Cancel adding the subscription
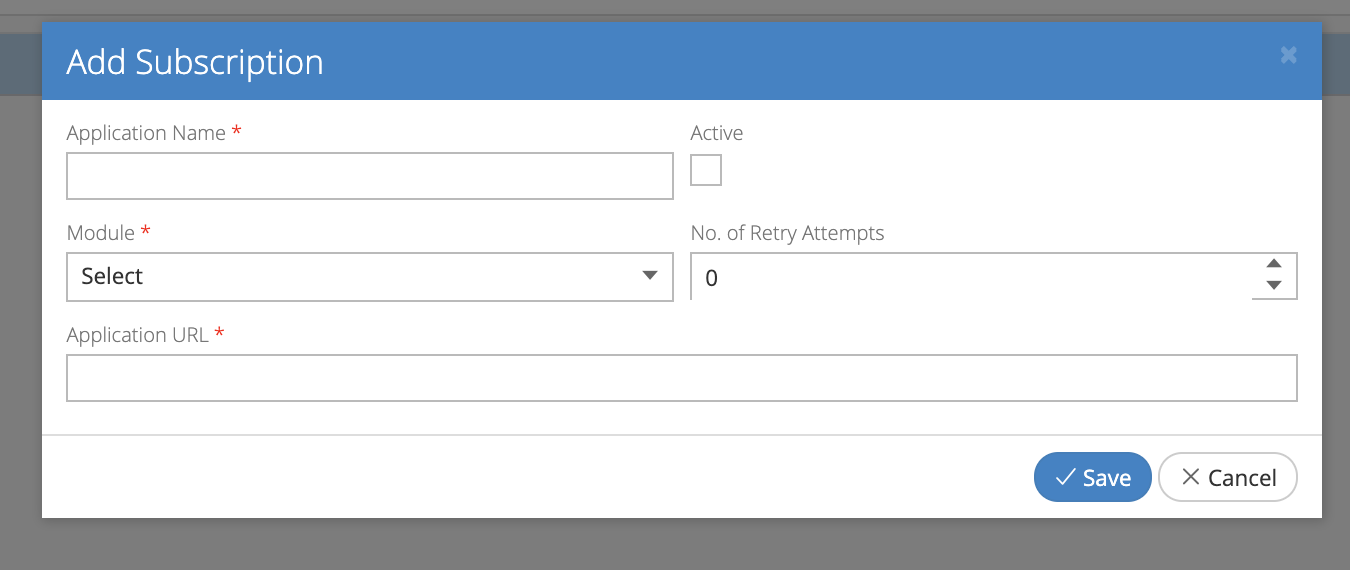1350x570 pixels. tap(1228, 477)
